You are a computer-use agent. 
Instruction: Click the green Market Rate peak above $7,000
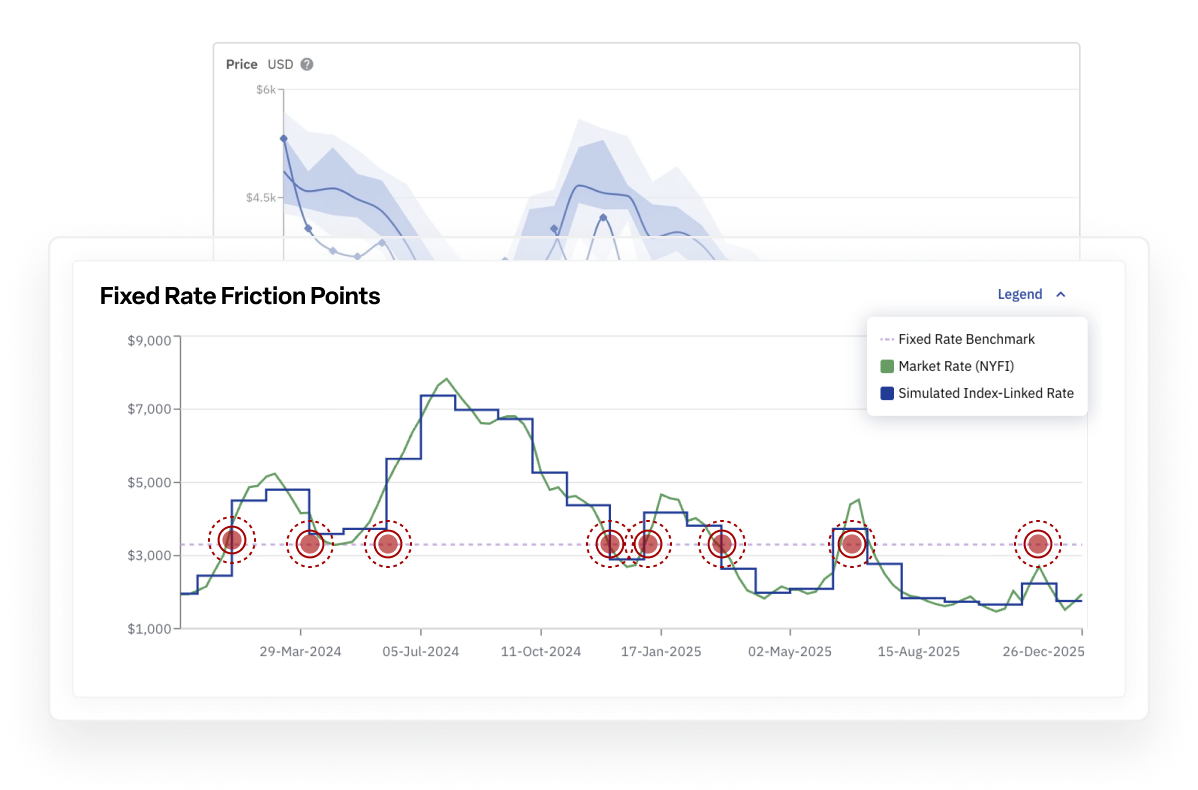pyautogui.click(x=446, y=379)
